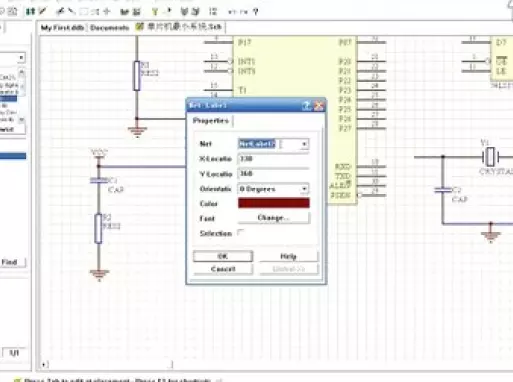Click the question-mark help icon in the Net Label title bar
Screen dimensions: 513x382
(x=307, y=106)
